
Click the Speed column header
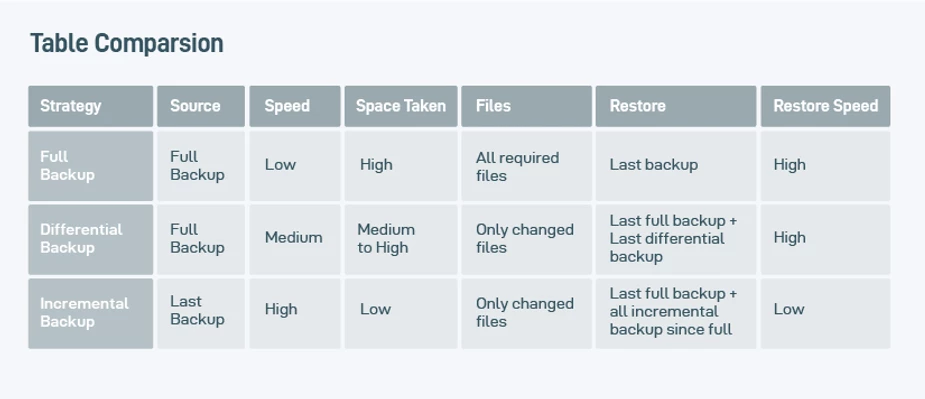[295, 106]
